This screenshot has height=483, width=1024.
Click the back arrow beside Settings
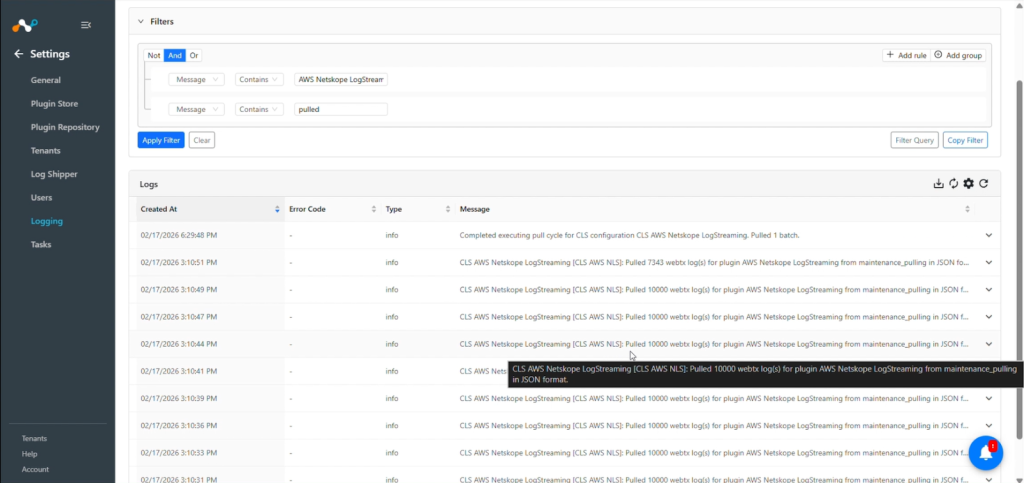pos(18,54)
